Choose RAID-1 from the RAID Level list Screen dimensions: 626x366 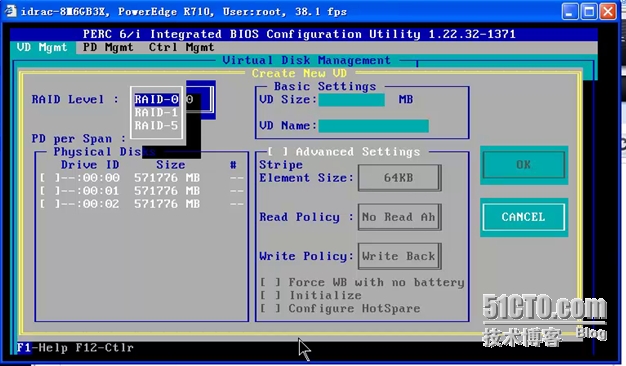(x=156, y=113)
